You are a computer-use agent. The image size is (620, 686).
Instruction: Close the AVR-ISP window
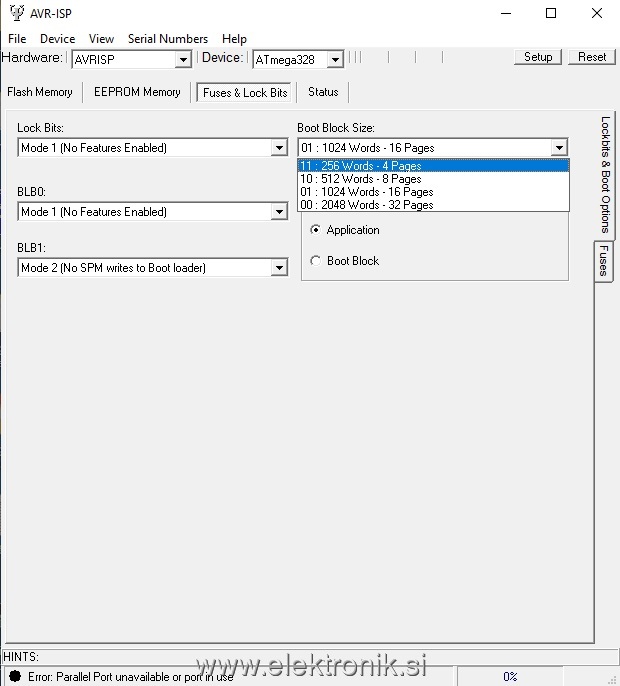pyautogui.click(x=597, y=13)
